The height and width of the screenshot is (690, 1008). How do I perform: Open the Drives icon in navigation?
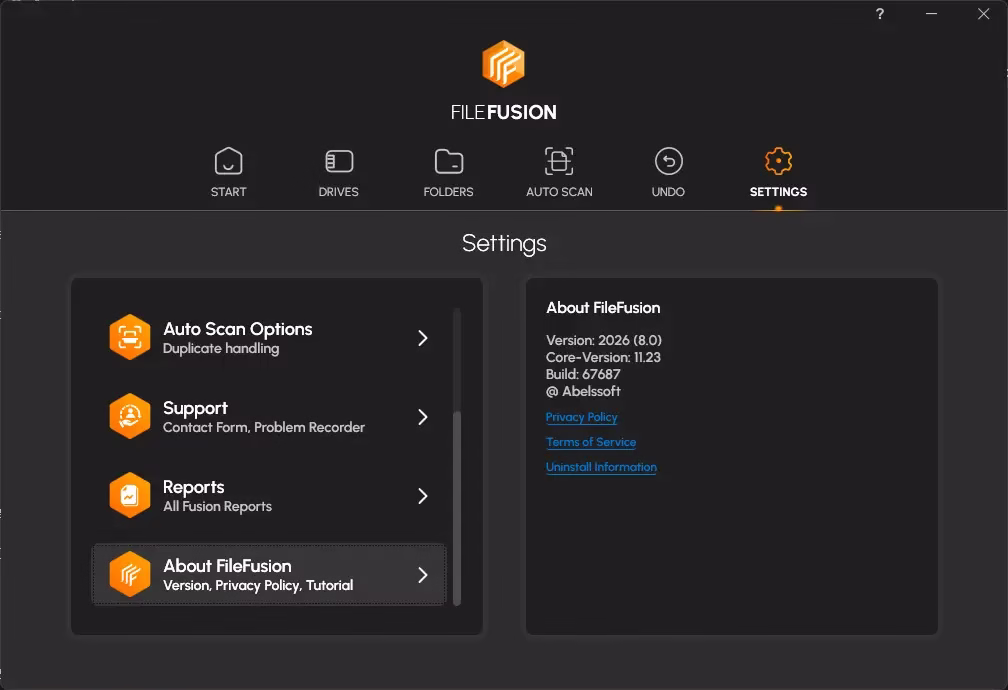pos(338,161)
